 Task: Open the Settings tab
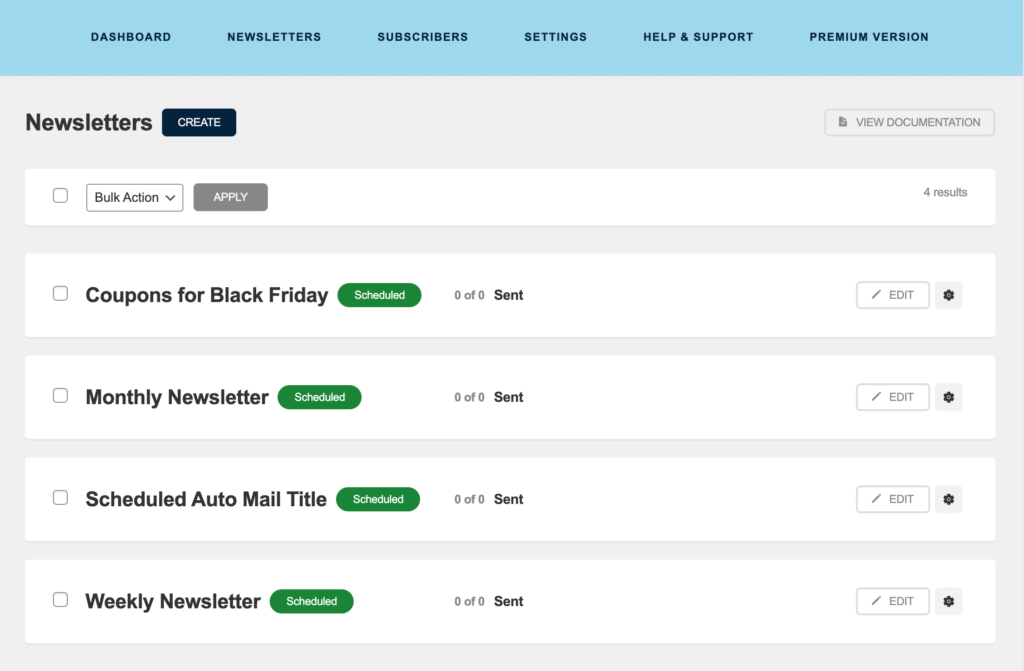556,37
